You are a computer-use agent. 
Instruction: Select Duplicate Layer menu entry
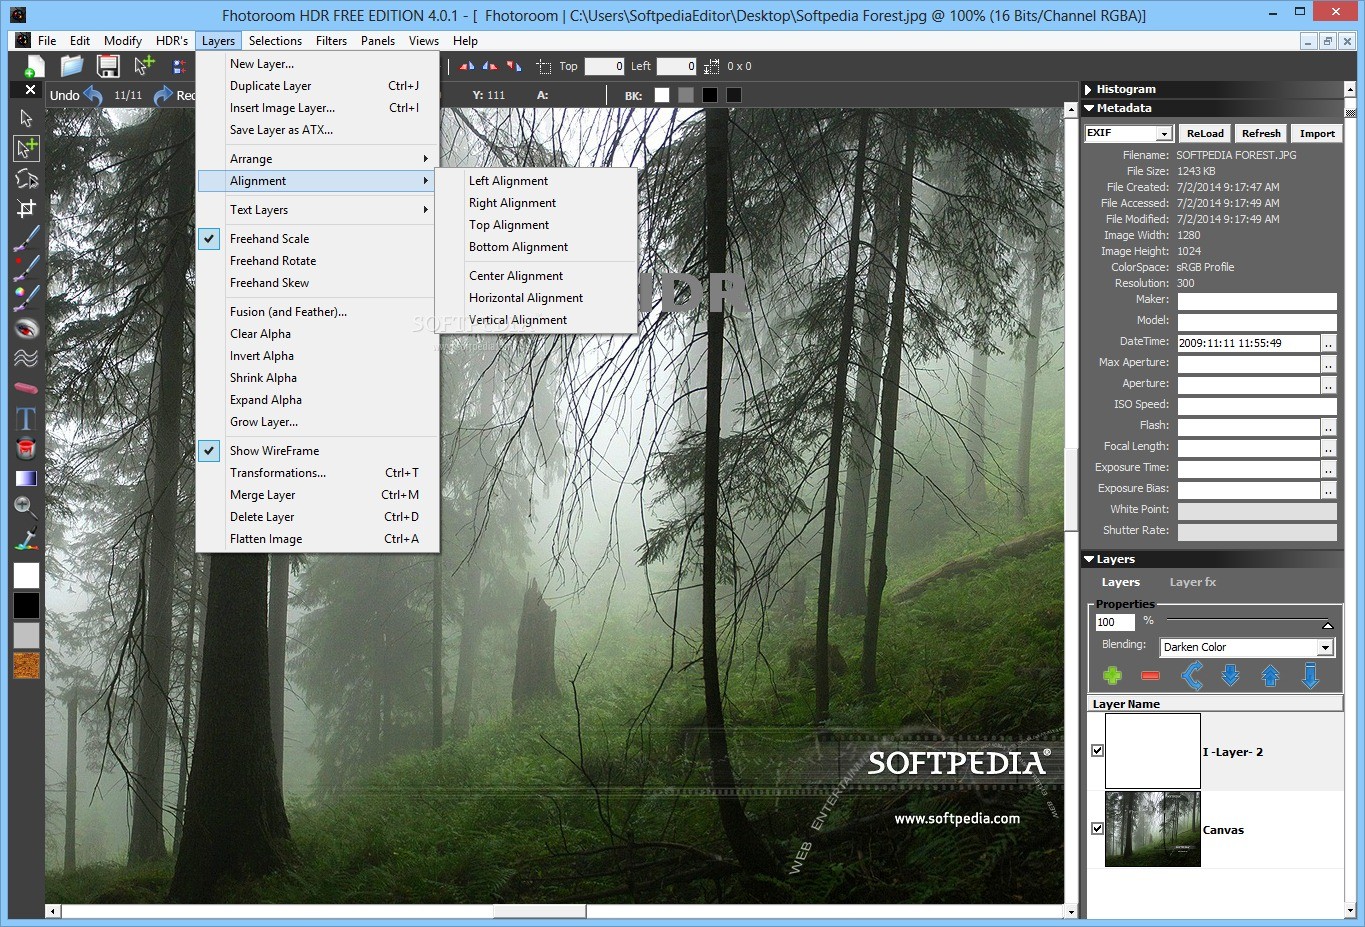317,86
